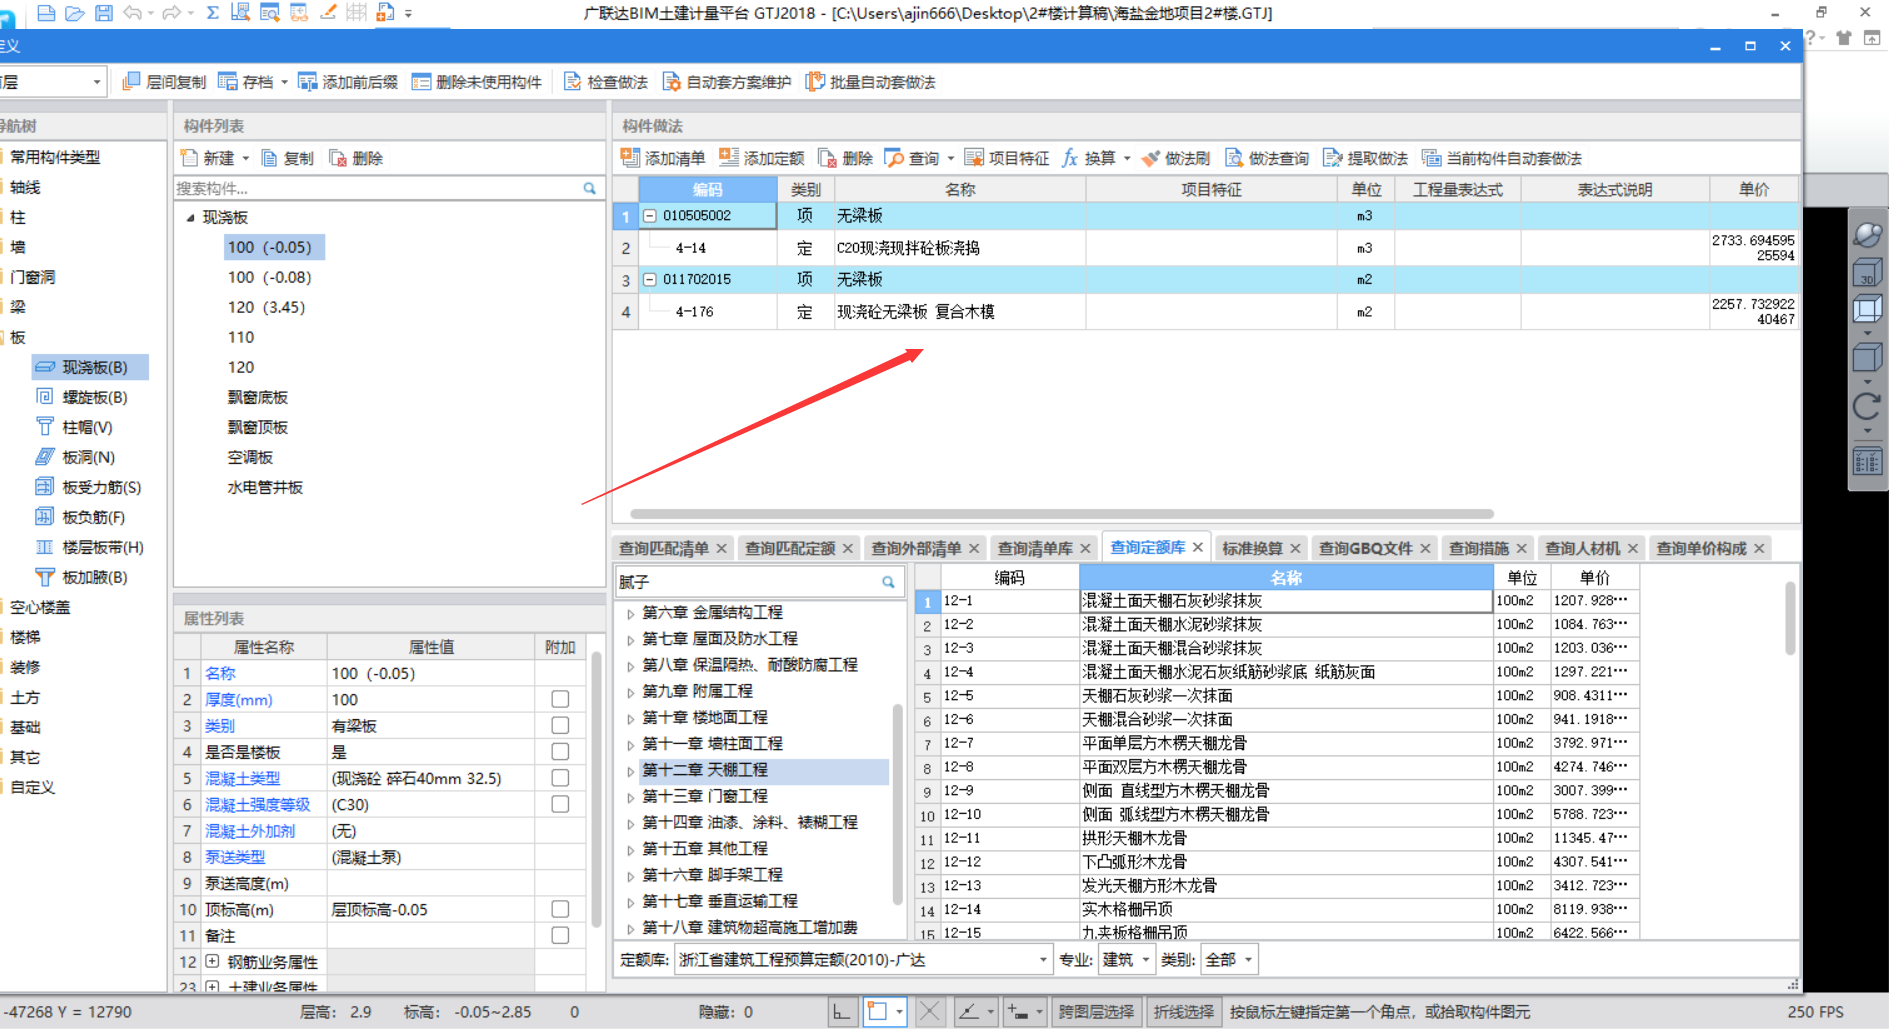
Task: Click 当前构件自动套做法 button
Action: point(1502,158)
